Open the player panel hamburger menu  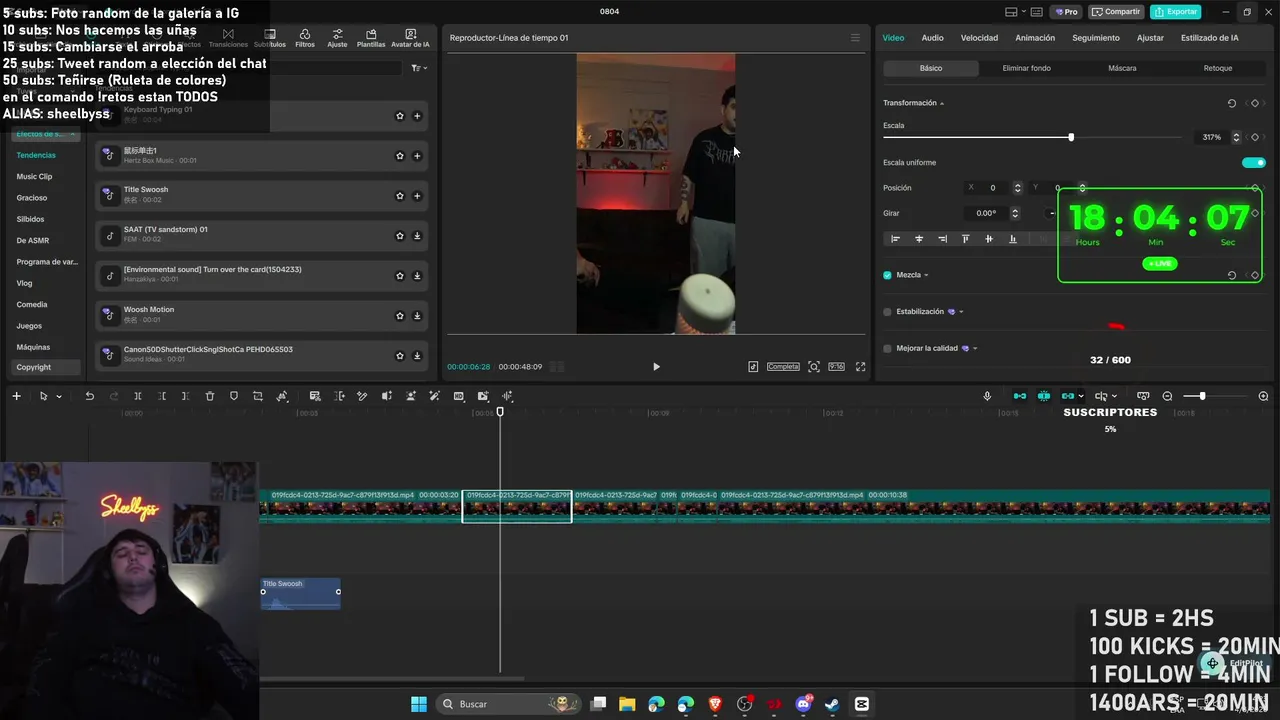point(855,38)
